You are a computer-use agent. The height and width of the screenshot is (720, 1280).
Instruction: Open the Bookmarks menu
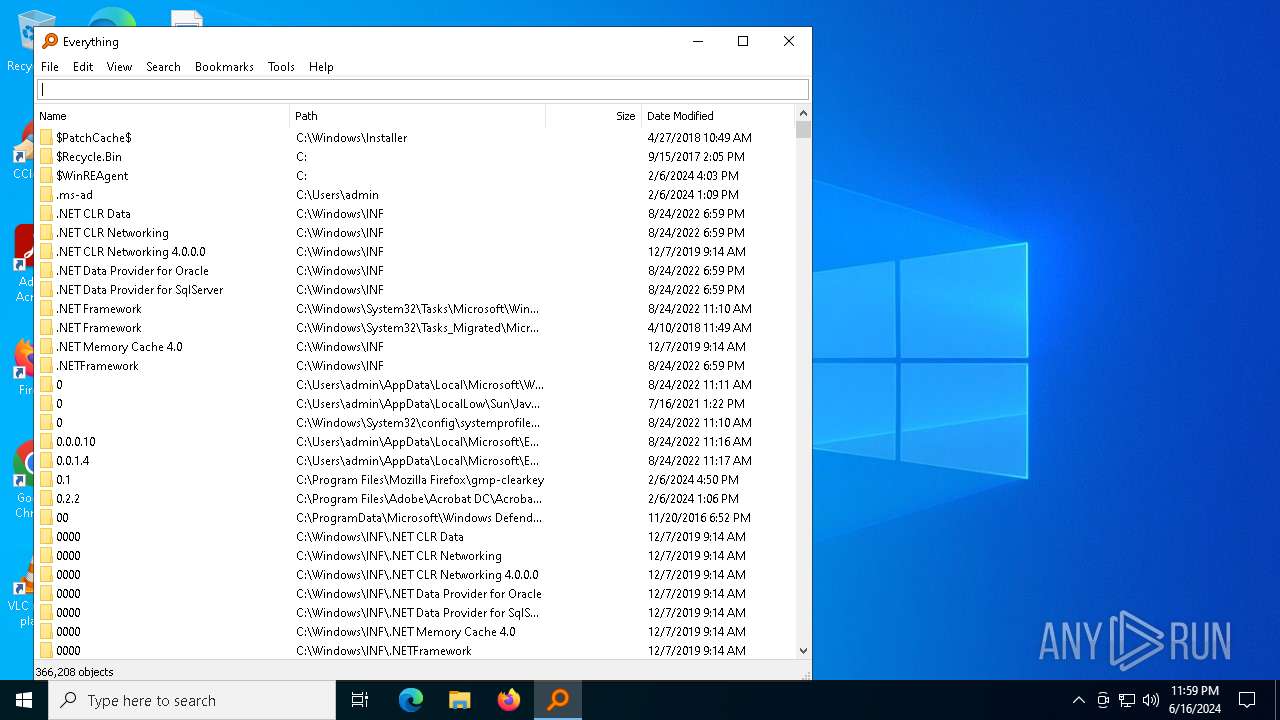pyautogui.click(x=224, y=67)
